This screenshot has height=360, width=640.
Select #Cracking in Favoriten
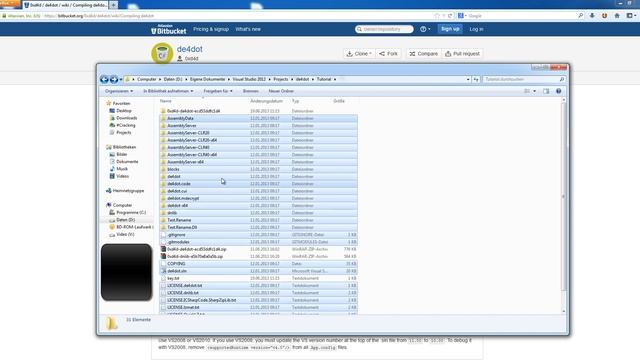pyautogui.click(x=126, y=125)
